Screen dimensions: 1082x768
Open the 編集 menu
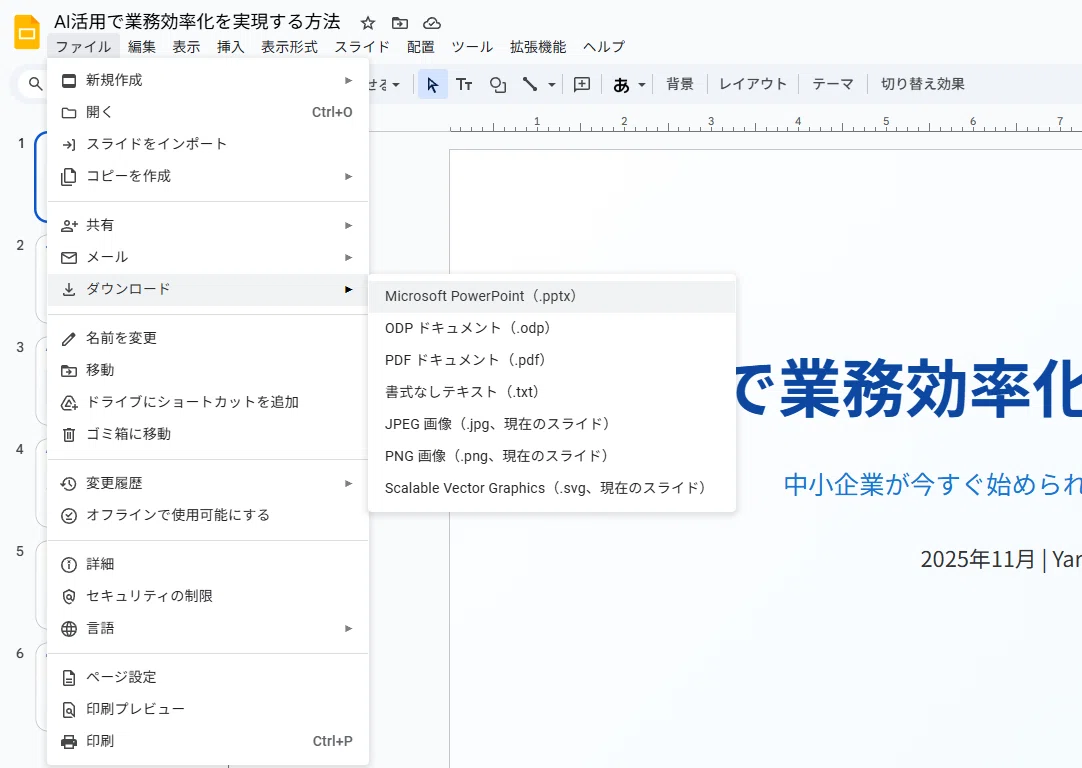(142, 46)
